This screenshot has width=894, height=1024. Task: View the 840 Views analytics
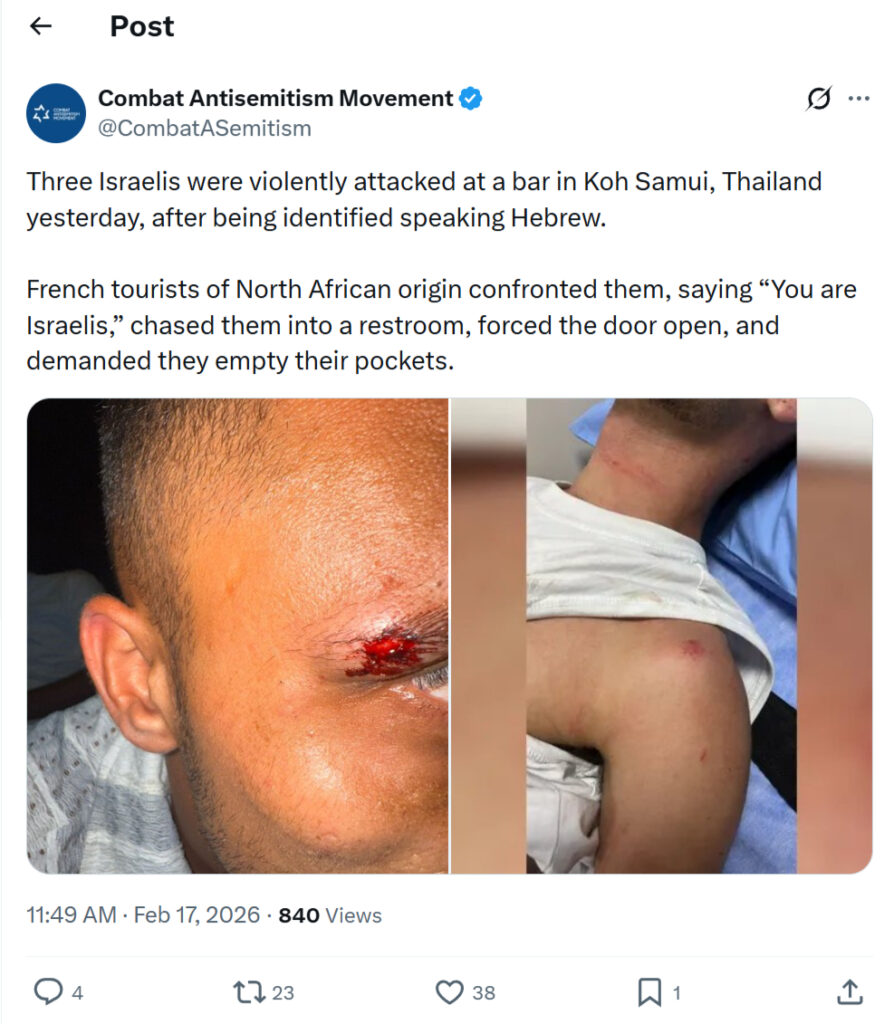coord(330,915)
